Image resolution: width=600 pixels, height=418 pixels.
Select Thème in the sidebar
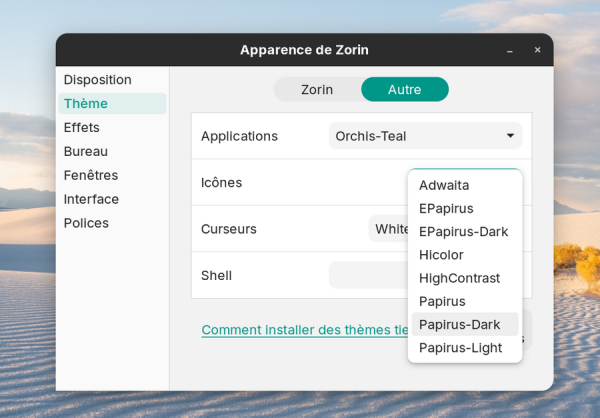pos(86,103)
